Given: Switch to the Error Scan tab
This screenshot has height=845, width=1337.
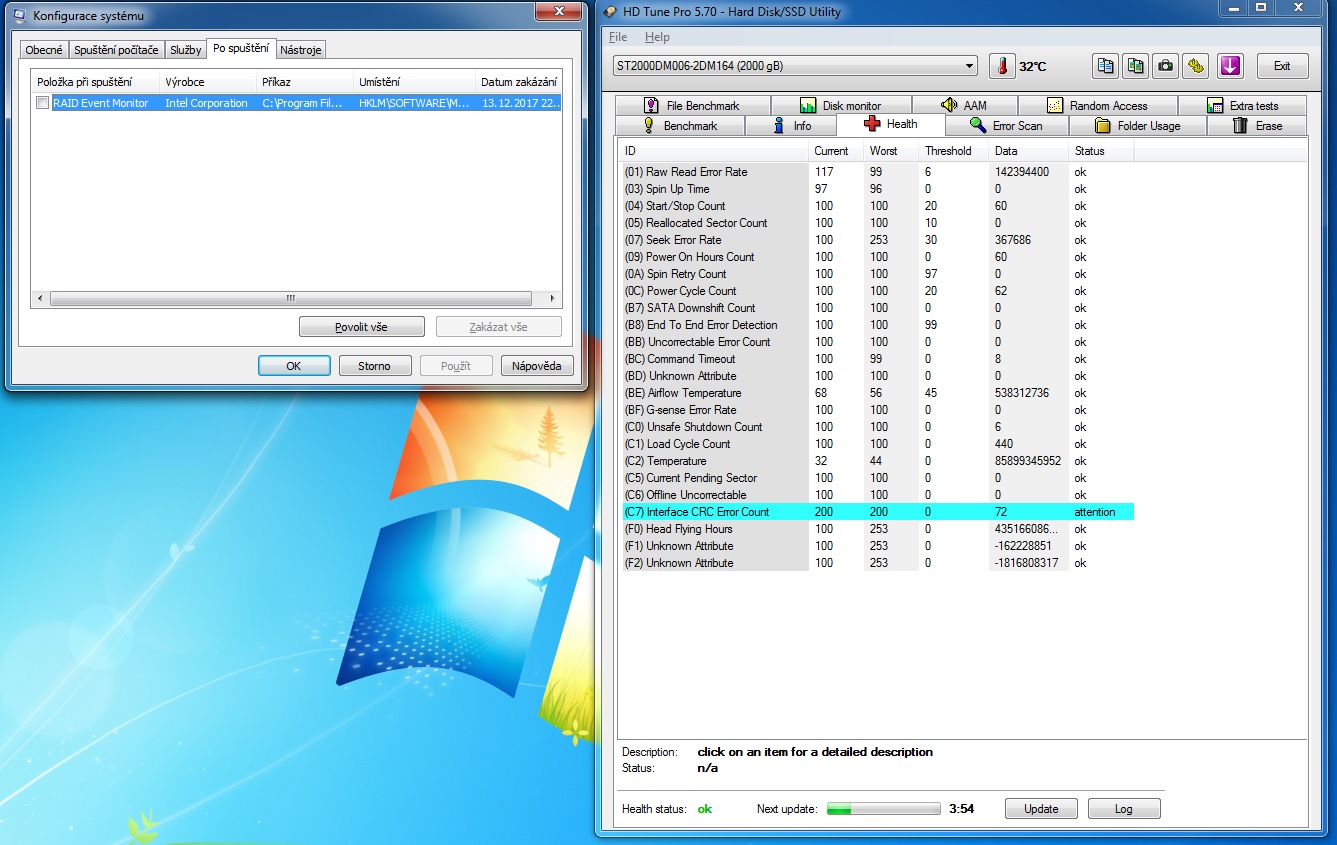Looking at the screenshot, I should point(1006,126).
